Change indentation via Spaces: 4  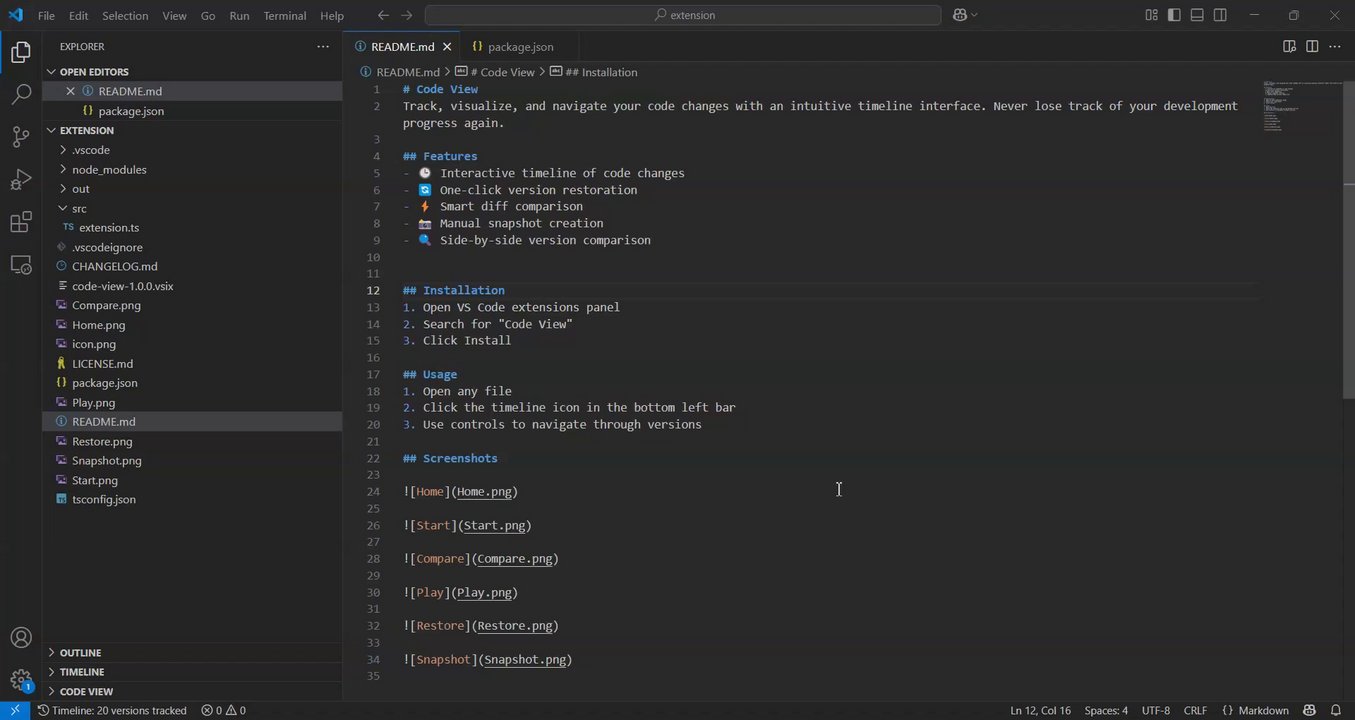pyautogui.click(x=1106, y=710)
